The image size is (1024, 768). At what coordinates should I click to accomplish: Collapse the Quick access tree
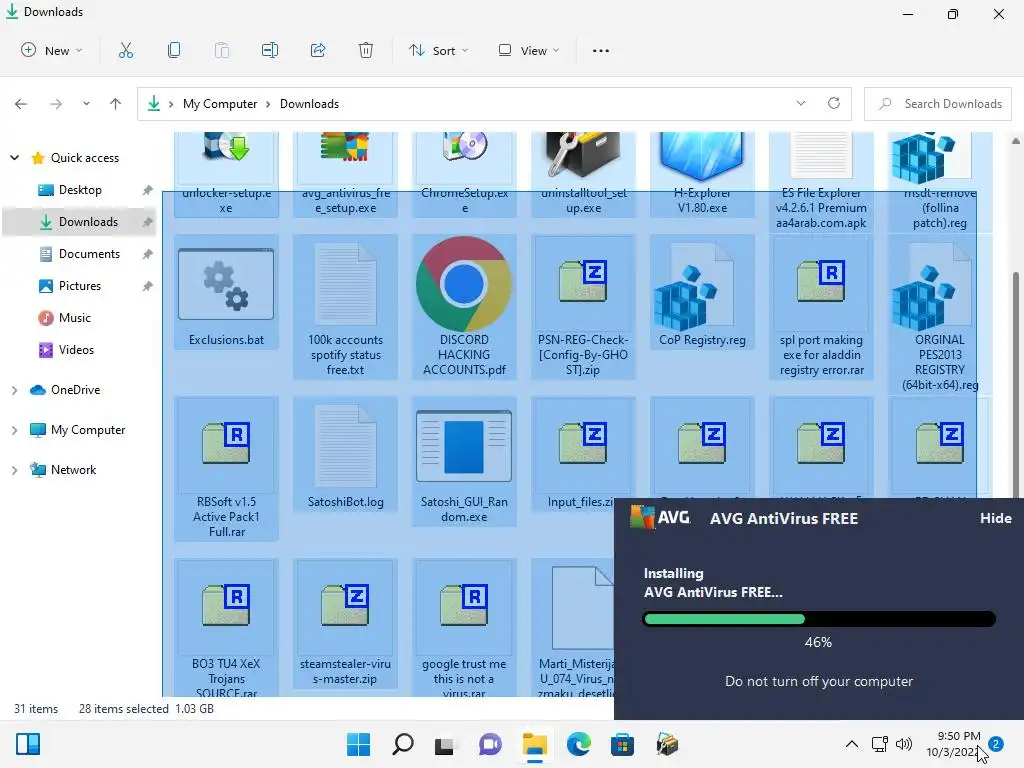pyautogui.click(x=14, y=157)
